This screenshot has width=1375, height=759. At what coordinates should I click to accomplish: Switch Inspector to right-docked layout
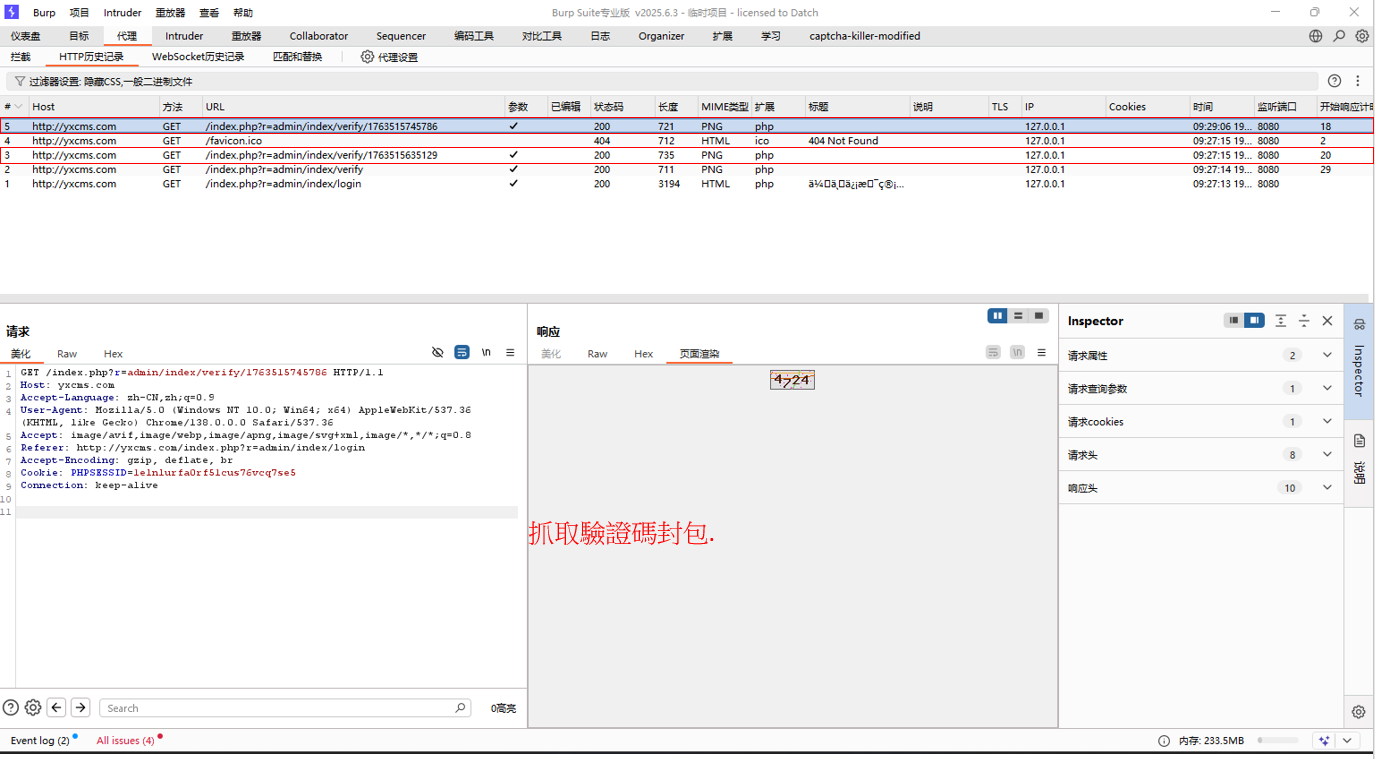click(x=1254, y=320)
